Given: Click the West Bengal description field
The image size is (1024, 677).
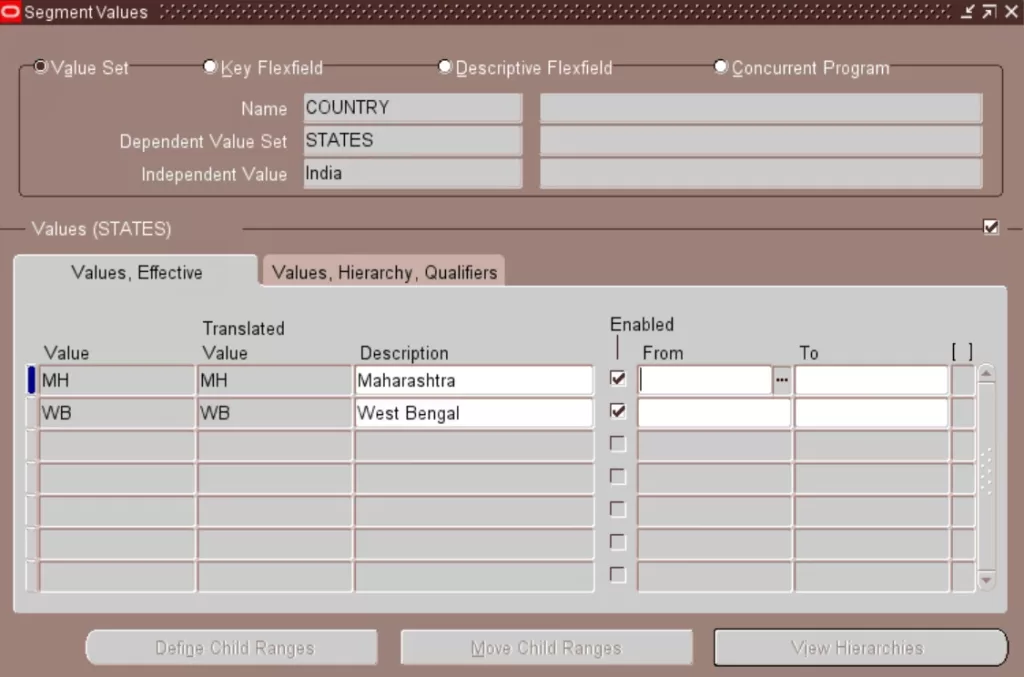Looking at the screenshot, I should click(473, 413).
